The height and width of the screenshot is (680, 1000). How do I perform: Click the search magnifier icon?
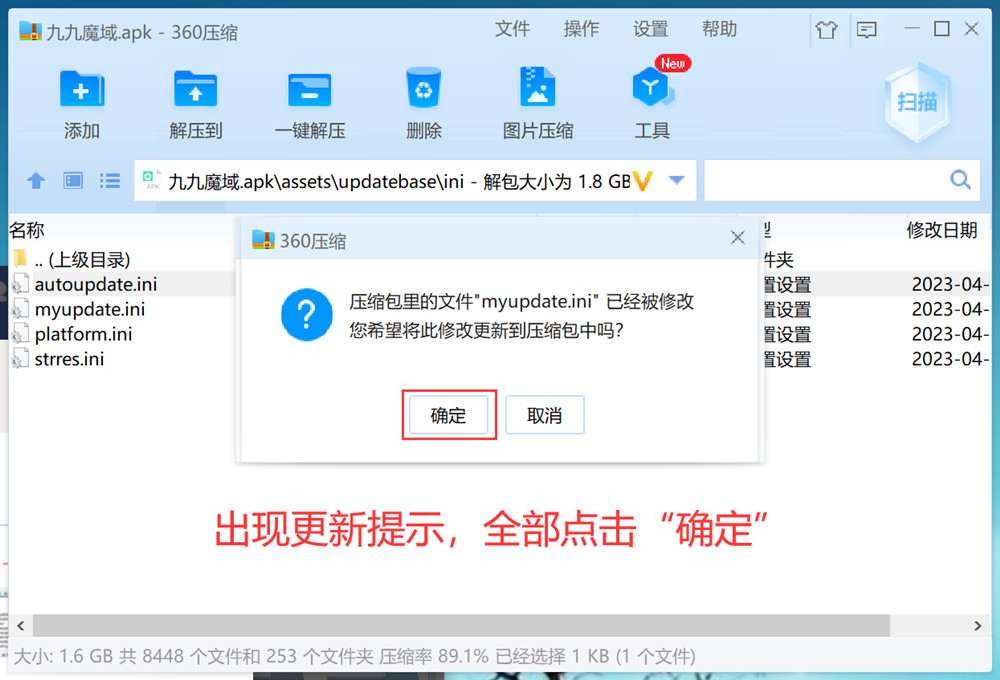pos(960,180)
